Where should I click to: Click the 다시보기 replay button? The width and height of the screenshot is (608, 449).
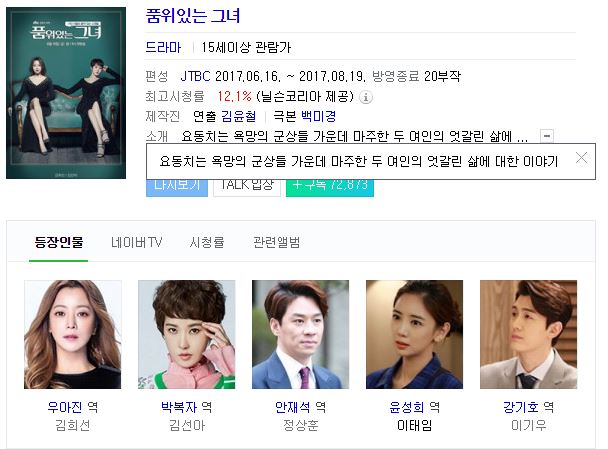pyautogui.click(x=177, y=188)
